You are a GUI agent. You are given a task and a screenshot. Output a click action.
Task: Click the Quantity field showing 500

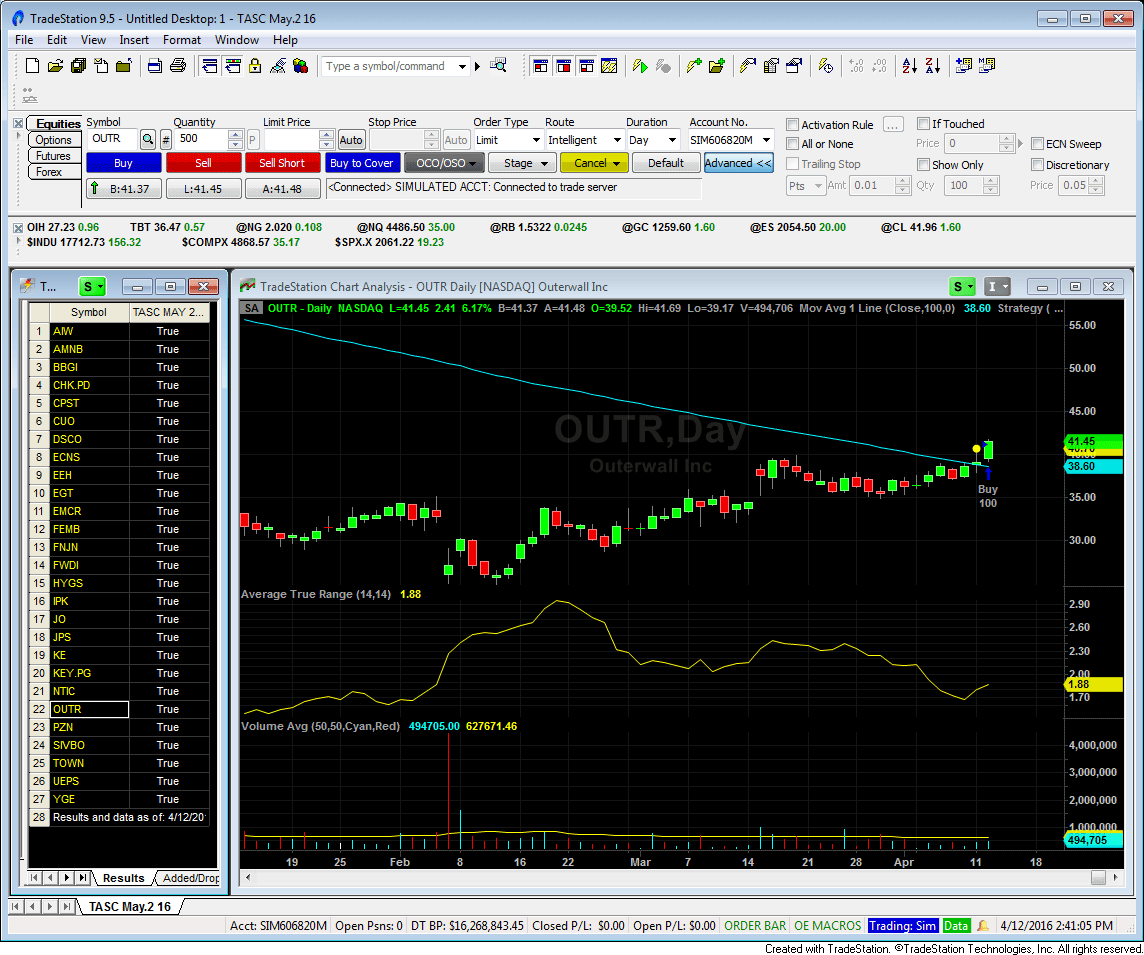(202, 139)
